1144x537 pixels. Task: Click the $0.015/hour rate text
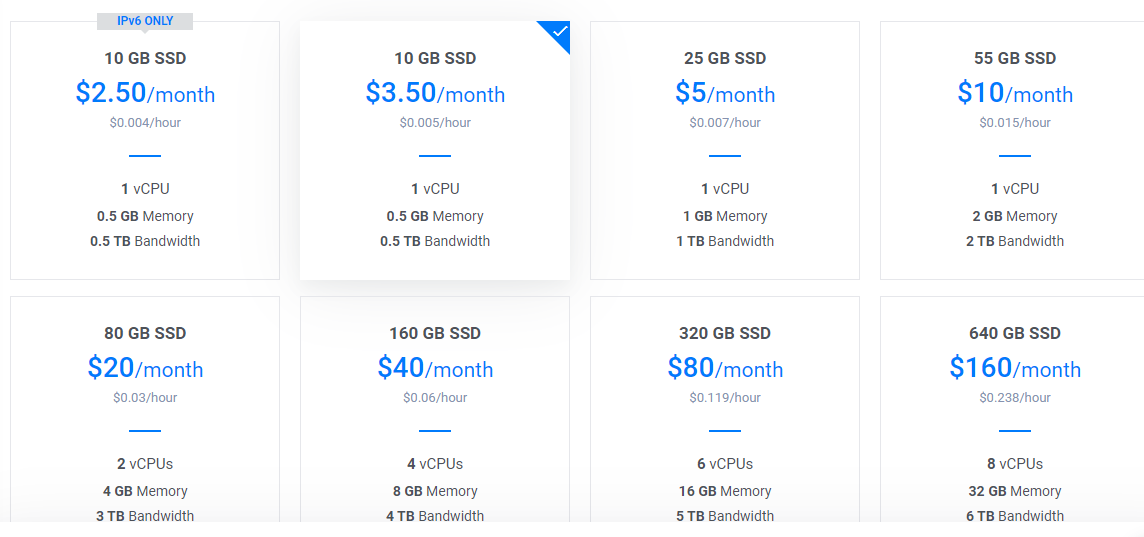point(1015,123)
